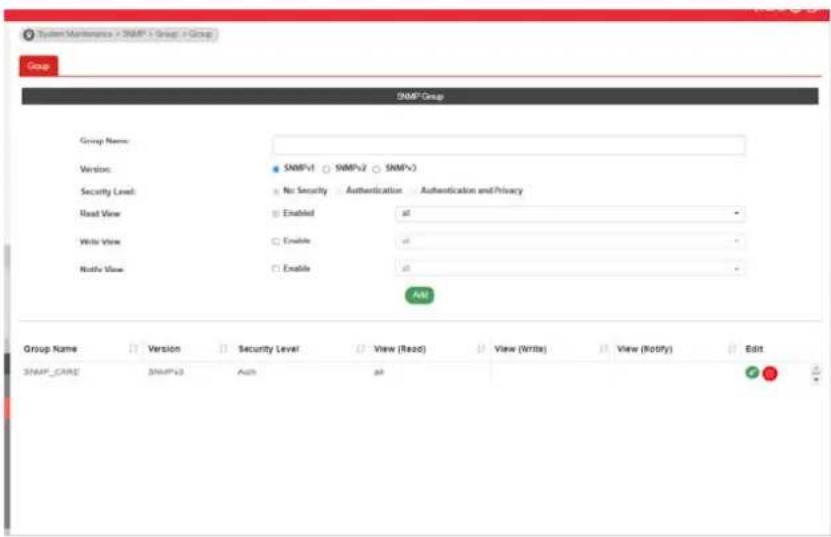The width and height of the screenshot is (831, 537).
Task: Choose Authentication and Privacy option
Action: [x=414, y=191]
